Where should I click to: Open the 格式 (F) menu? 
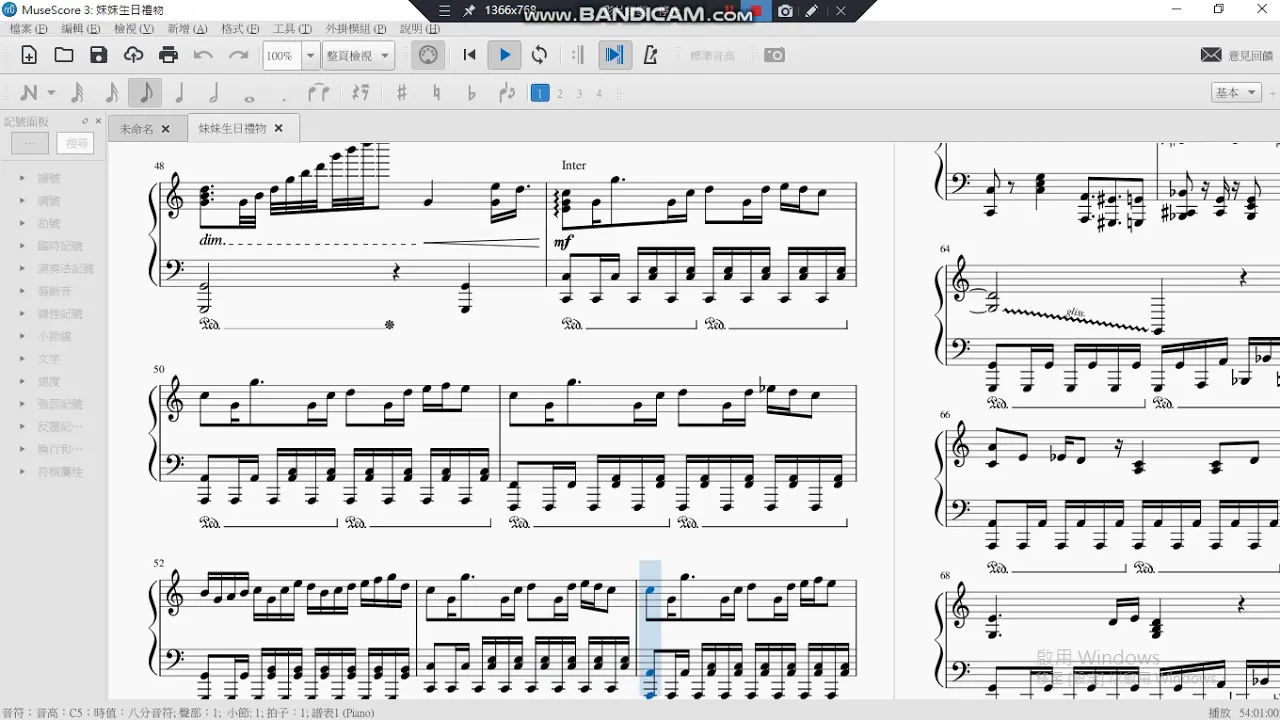(x=240, y=29)
